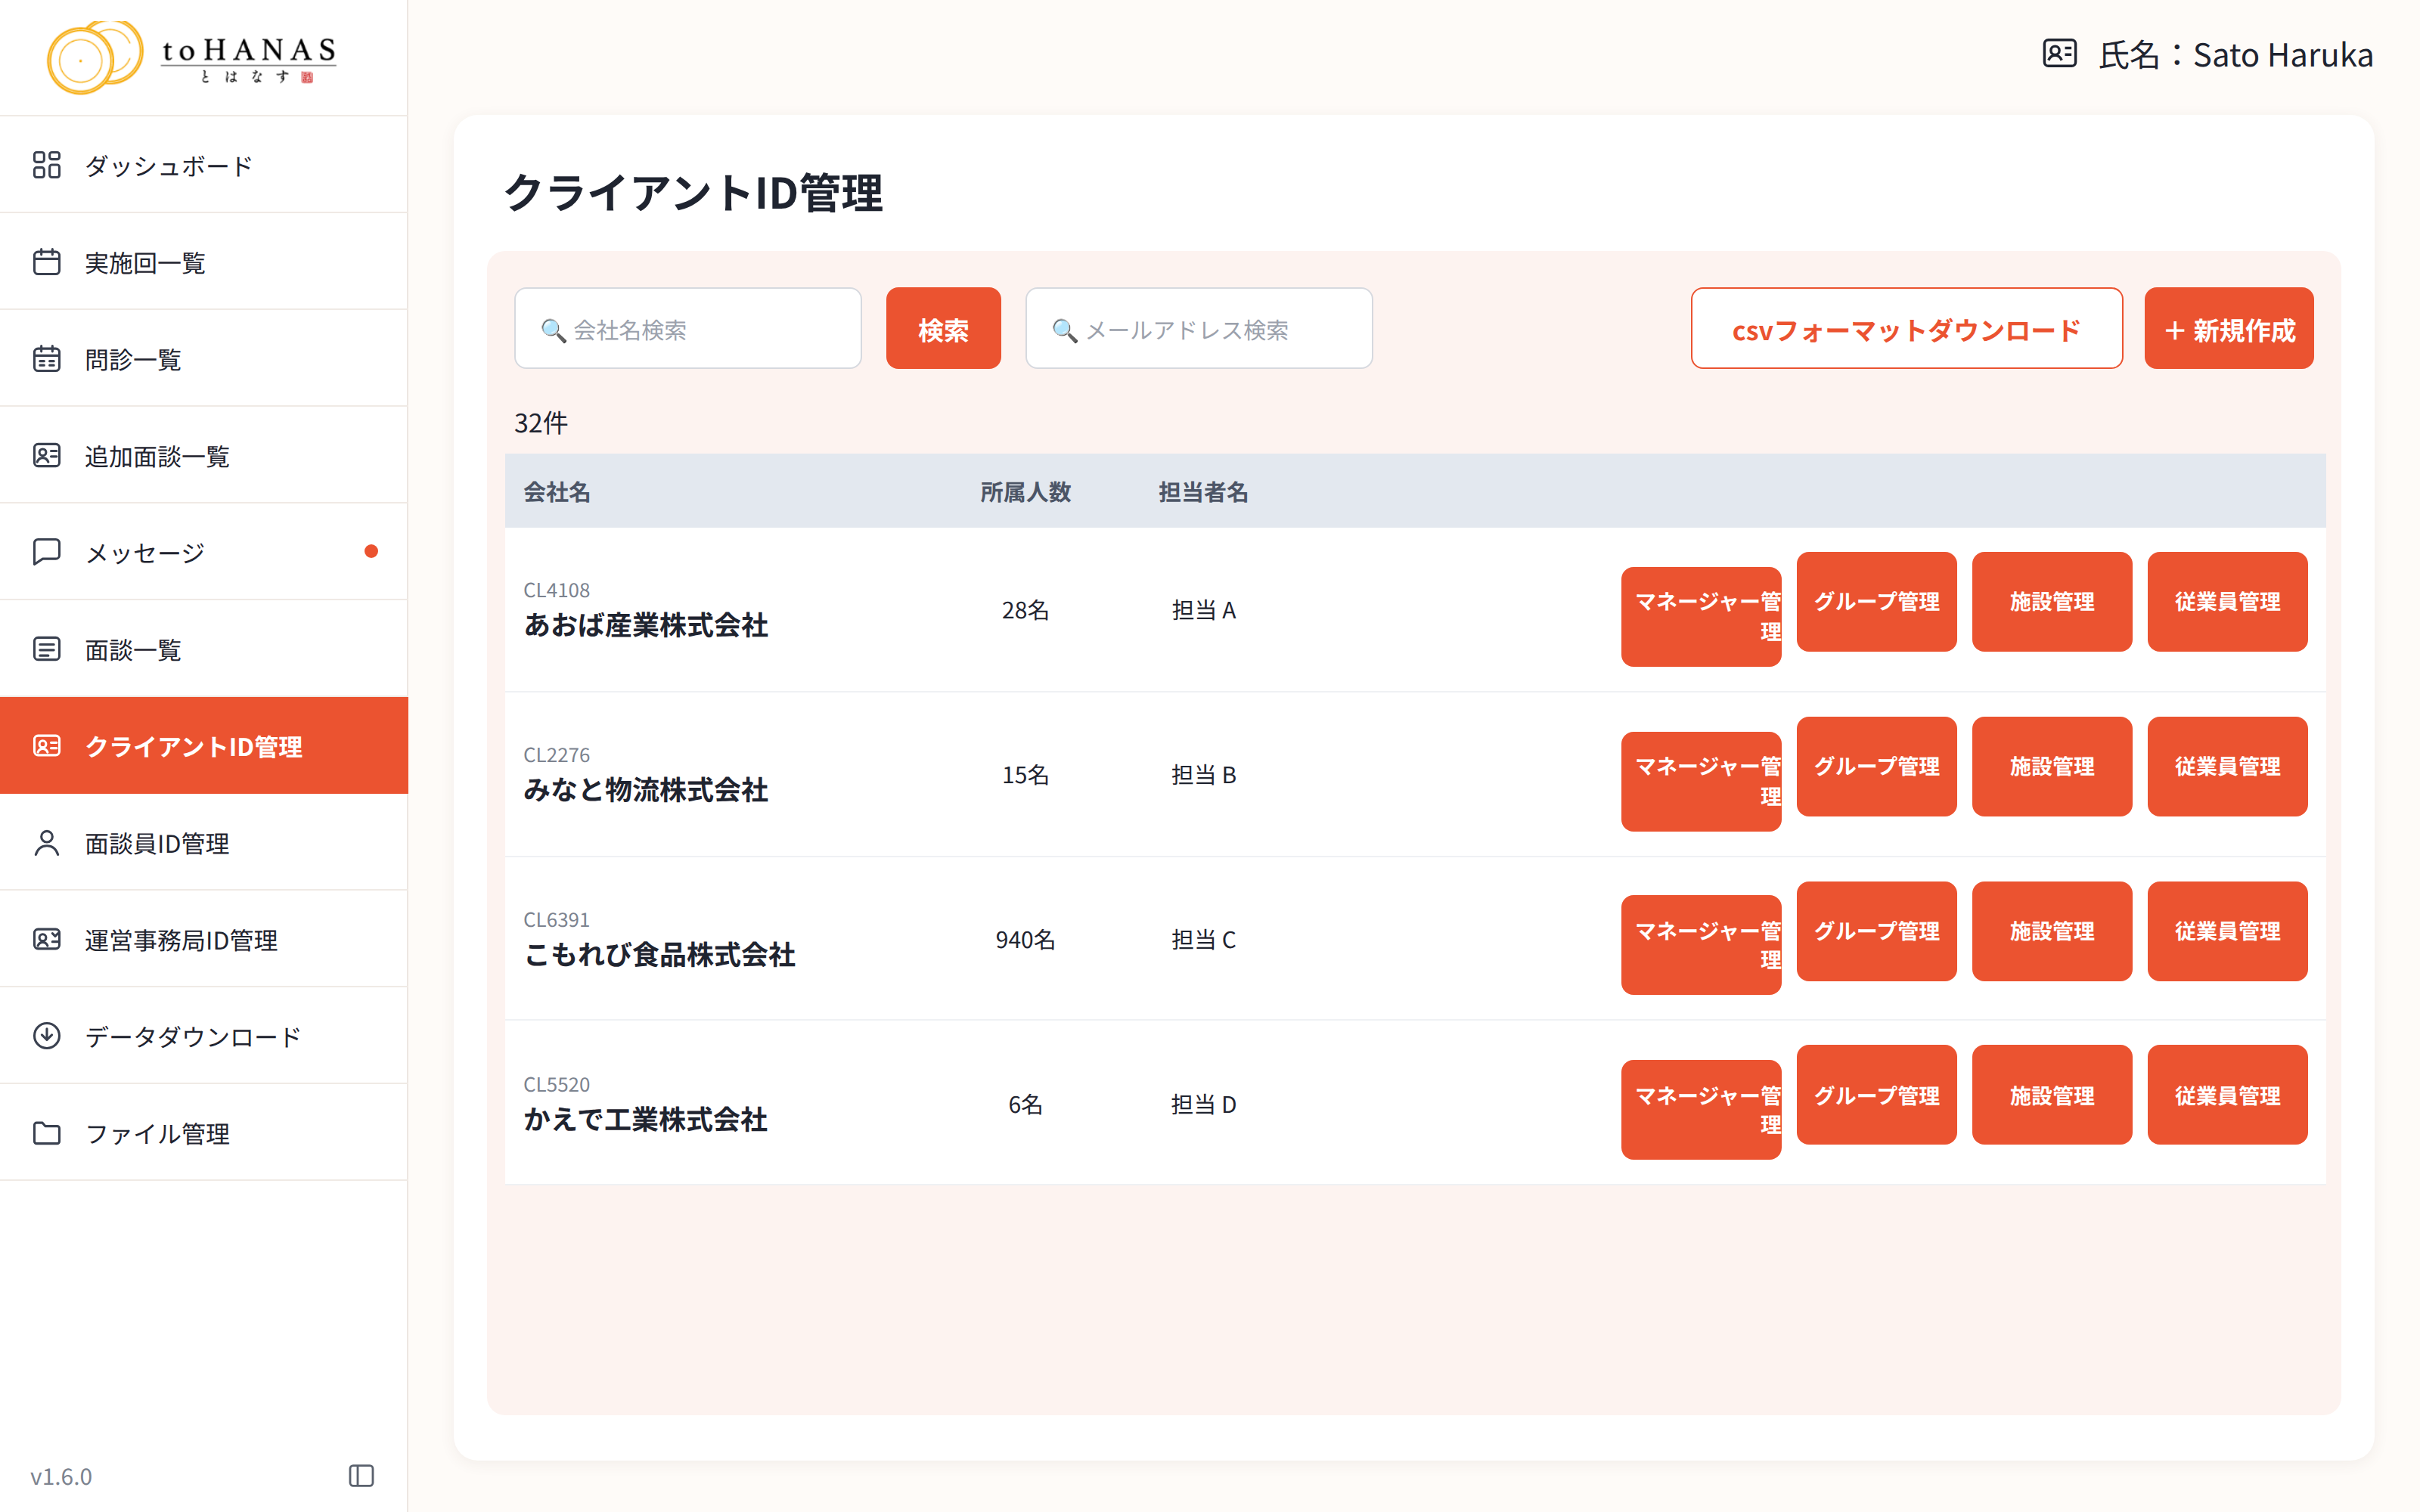Collapse the sidebar with the panel icon
This screenshot has height=1512, width=2420.
(x=361, y=1476)
